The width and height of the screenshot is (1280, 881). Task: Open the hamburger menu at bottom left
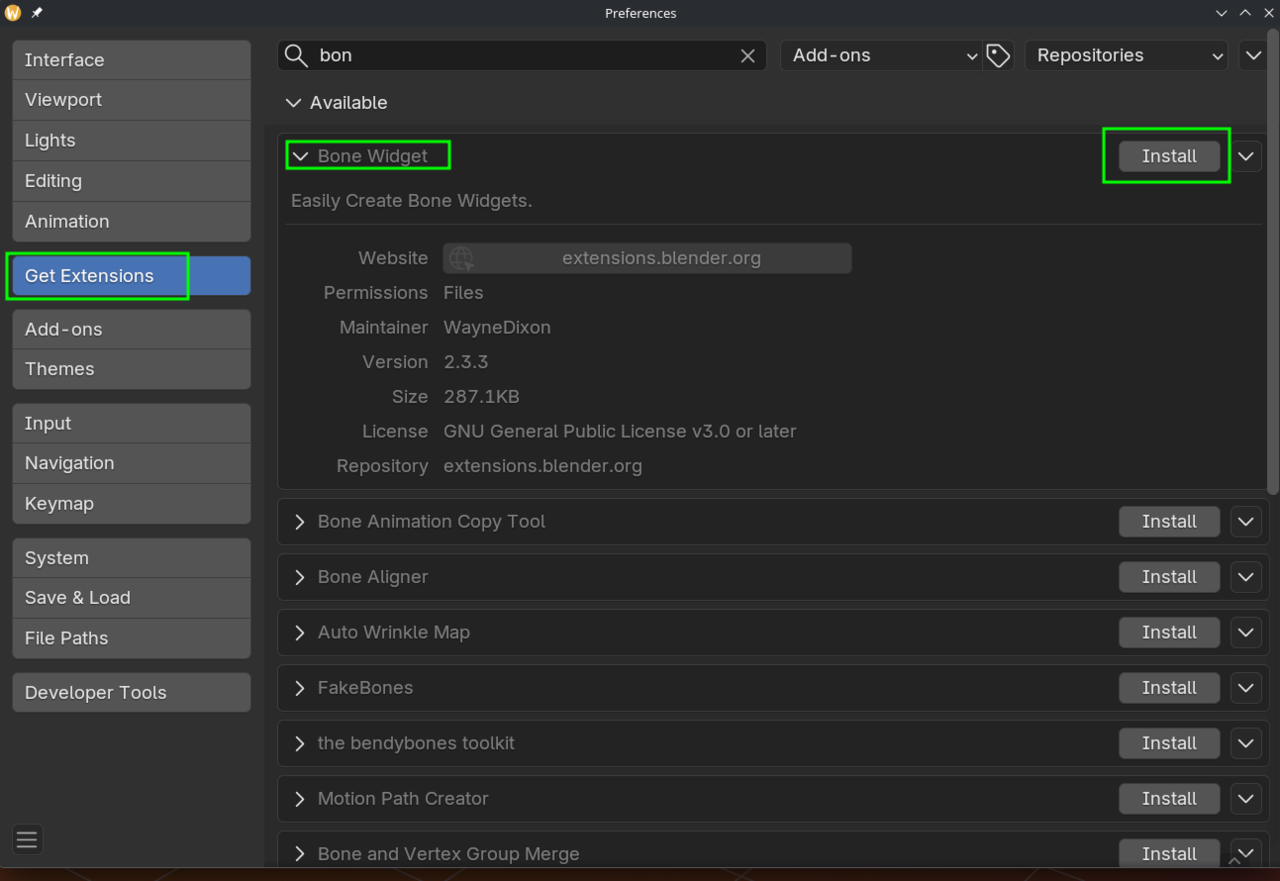click(x=27, y=839)
